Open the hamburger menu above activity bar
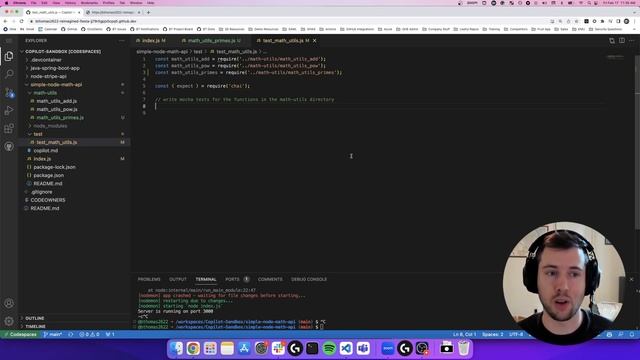640x360 pixels. pos(9,41)
